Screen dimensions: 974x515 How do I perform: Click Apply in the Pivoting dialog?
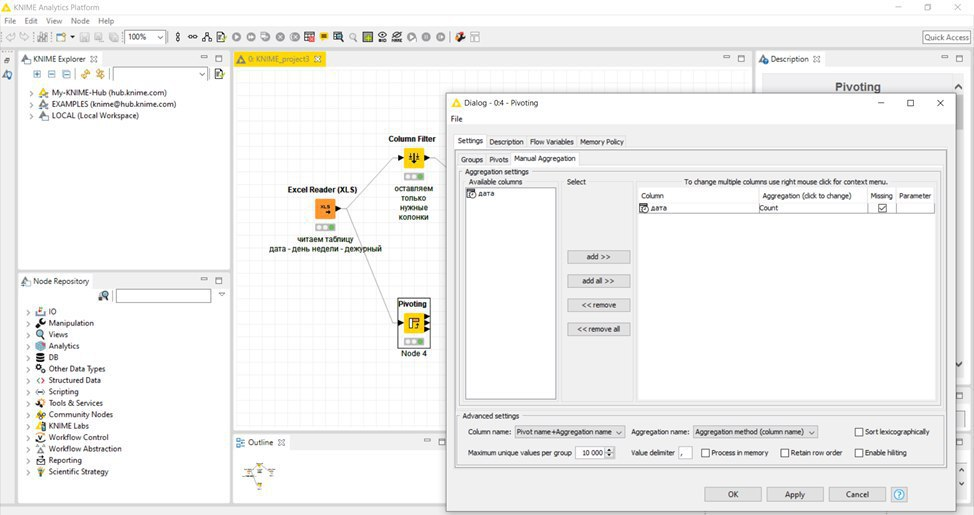pyautogui.click(x=794, y=494)
